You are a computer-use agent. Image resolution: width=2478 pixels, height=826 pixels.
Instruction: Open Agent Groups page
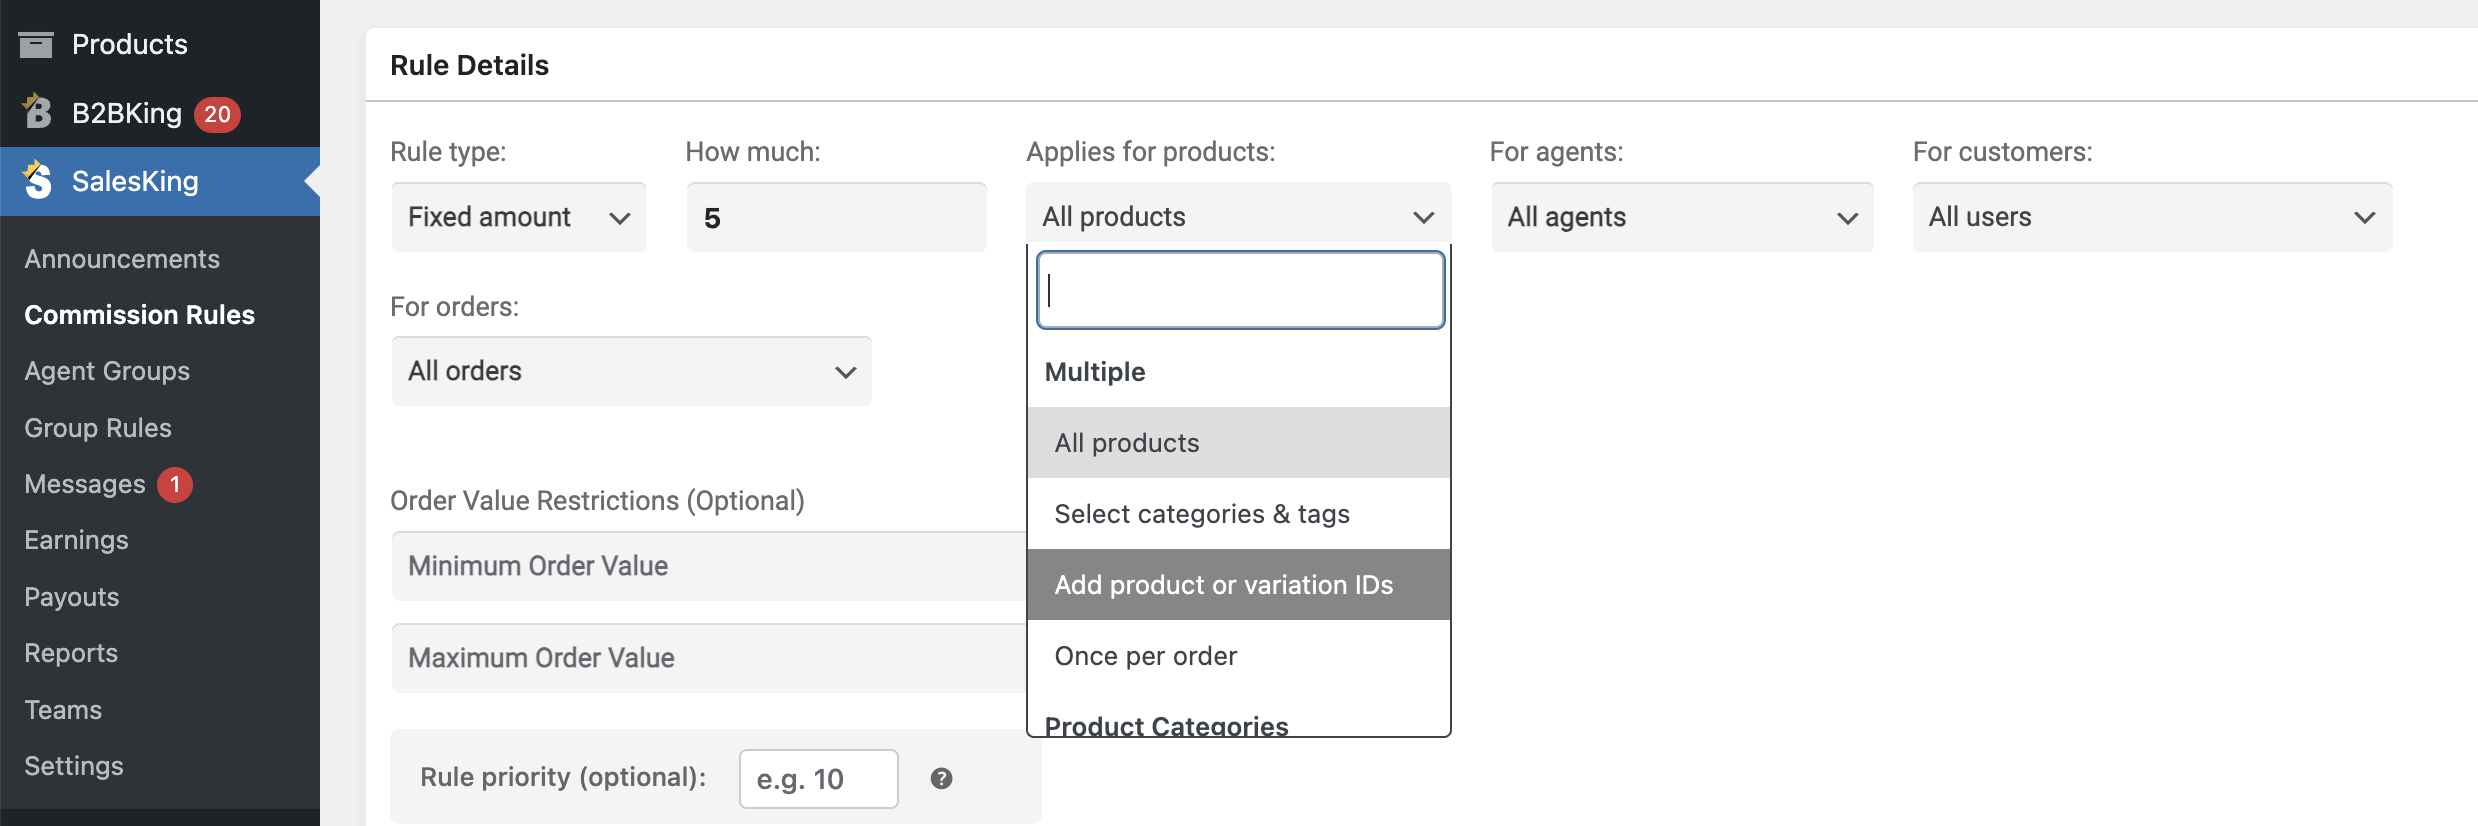point(107,371)
